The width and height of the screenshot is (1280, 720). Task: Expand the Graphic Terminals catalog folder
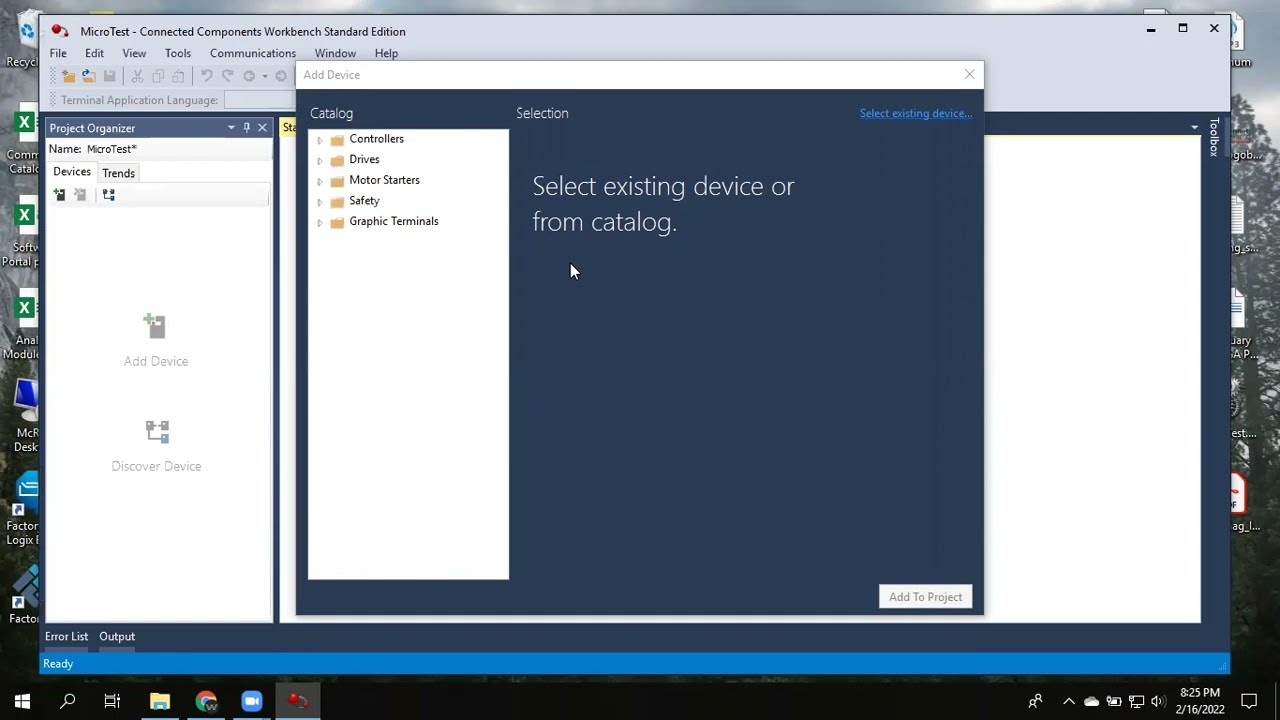click(x=320, y=222)
